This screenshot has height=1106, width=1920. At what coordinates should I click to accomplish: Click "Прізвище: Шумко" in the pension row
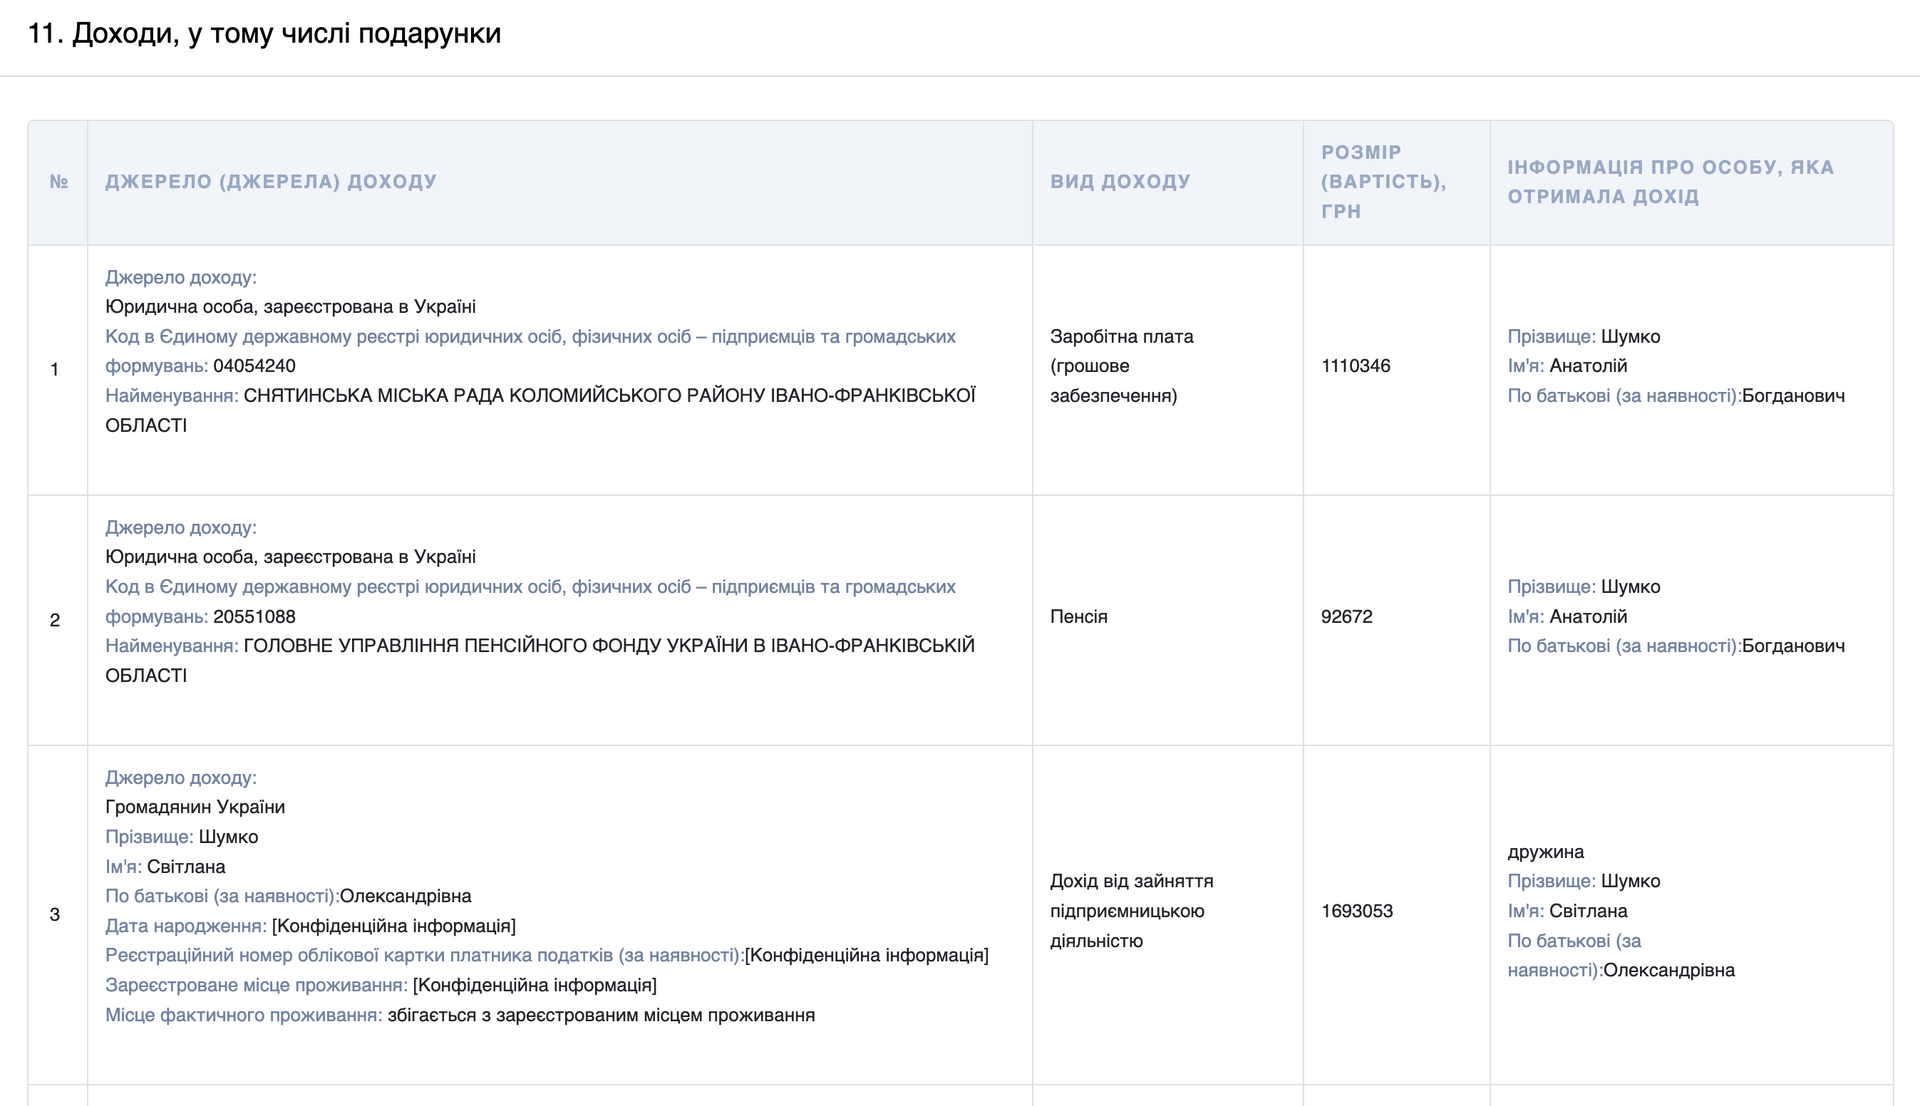pos(1584,587)
